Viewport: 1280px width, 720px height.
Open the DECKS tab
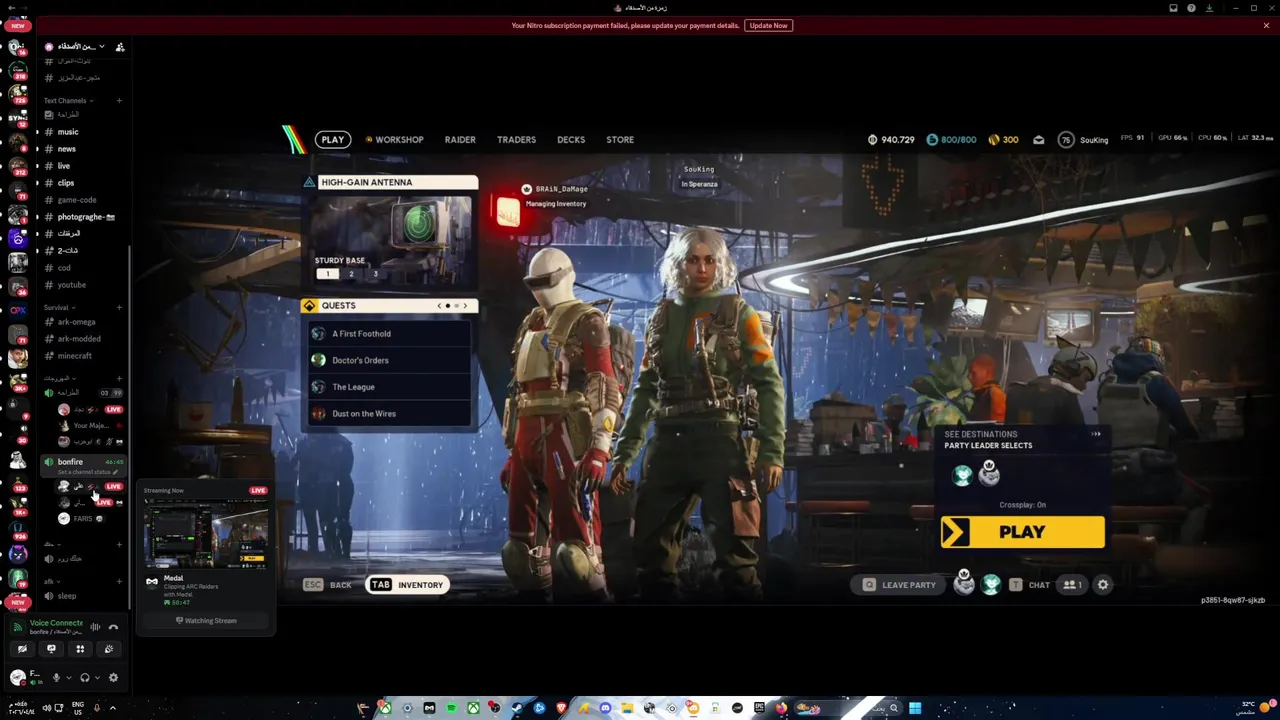tap(571, 140)
